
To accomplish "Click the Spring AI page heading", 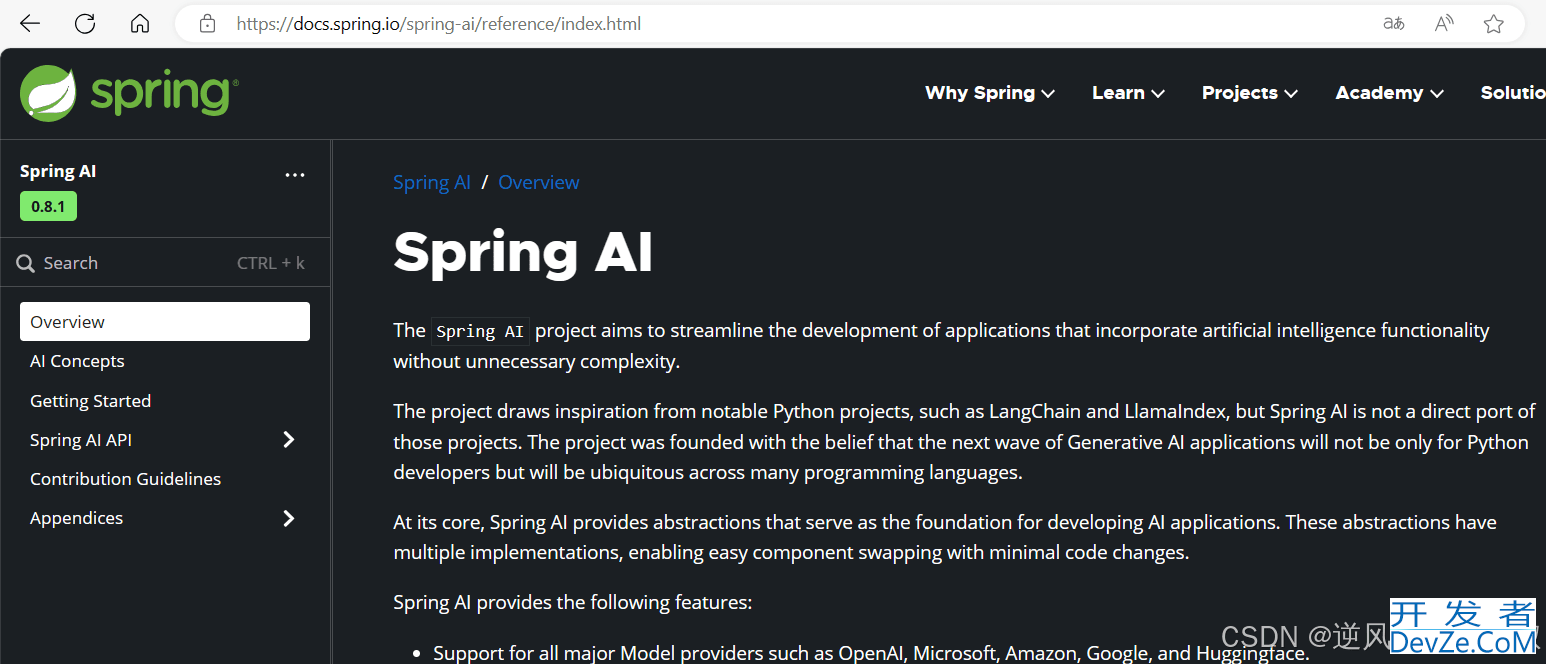I will pyautogui.click(x=523, y=252).
